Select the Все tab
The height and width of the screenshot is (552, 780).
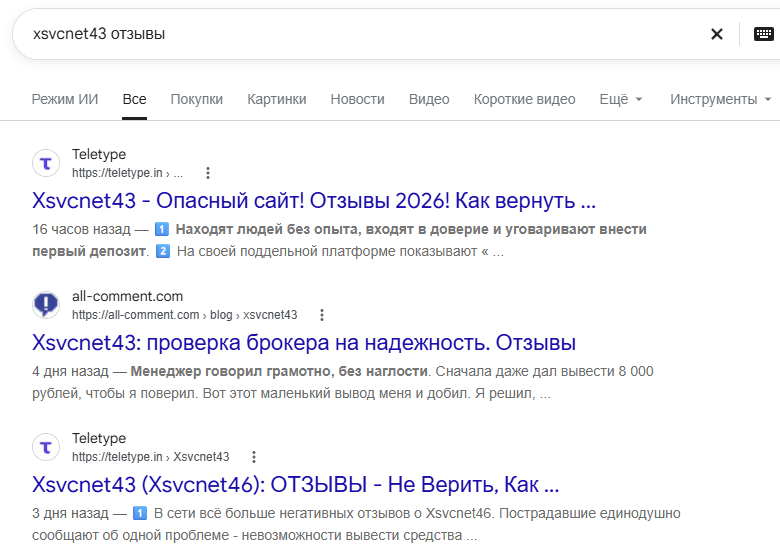pyautogui.click(x=134, y=99)
